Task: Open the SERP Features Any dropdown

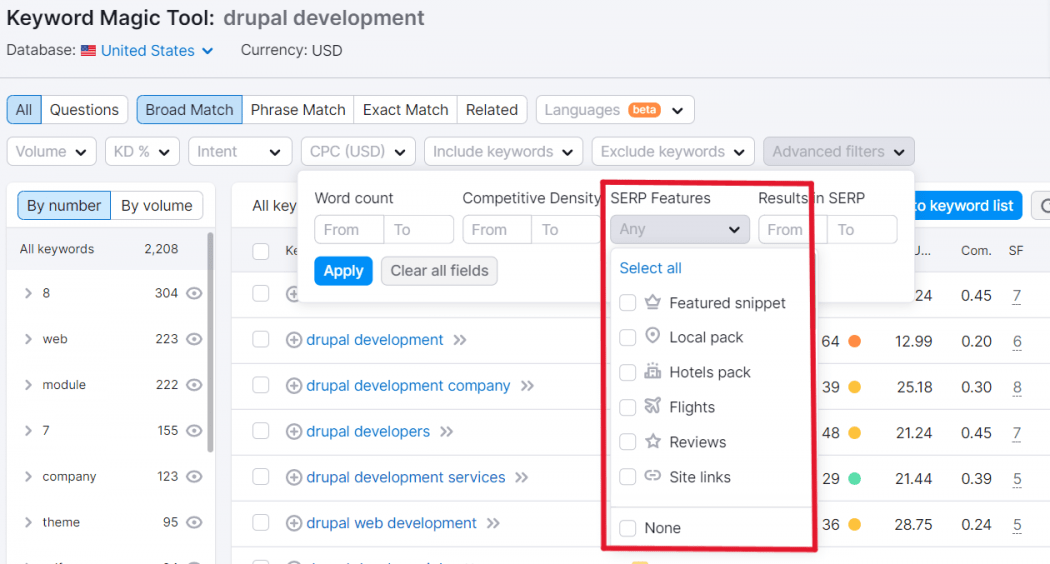Action: (x=680, y=229)
